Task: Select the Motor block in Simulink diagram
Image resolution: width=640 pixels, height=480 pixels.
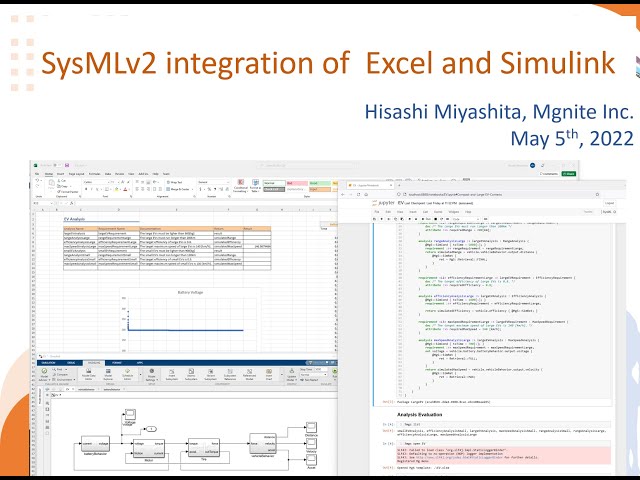Action: tap(149, 448)
